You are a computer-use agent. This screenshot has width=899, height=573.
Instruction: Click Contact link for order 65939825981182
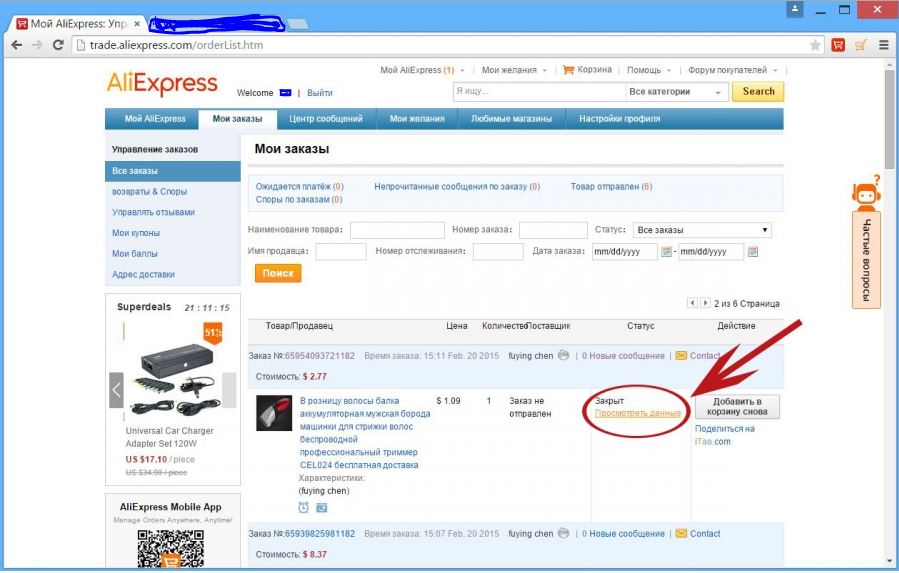point(705,533)
